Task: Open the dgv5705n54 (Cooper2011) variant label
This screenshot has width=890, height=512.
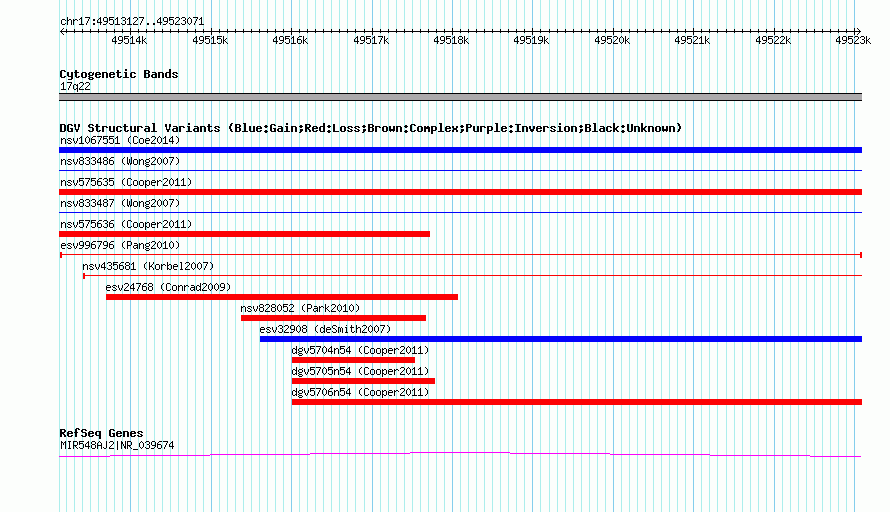Action: coord(360,371)
